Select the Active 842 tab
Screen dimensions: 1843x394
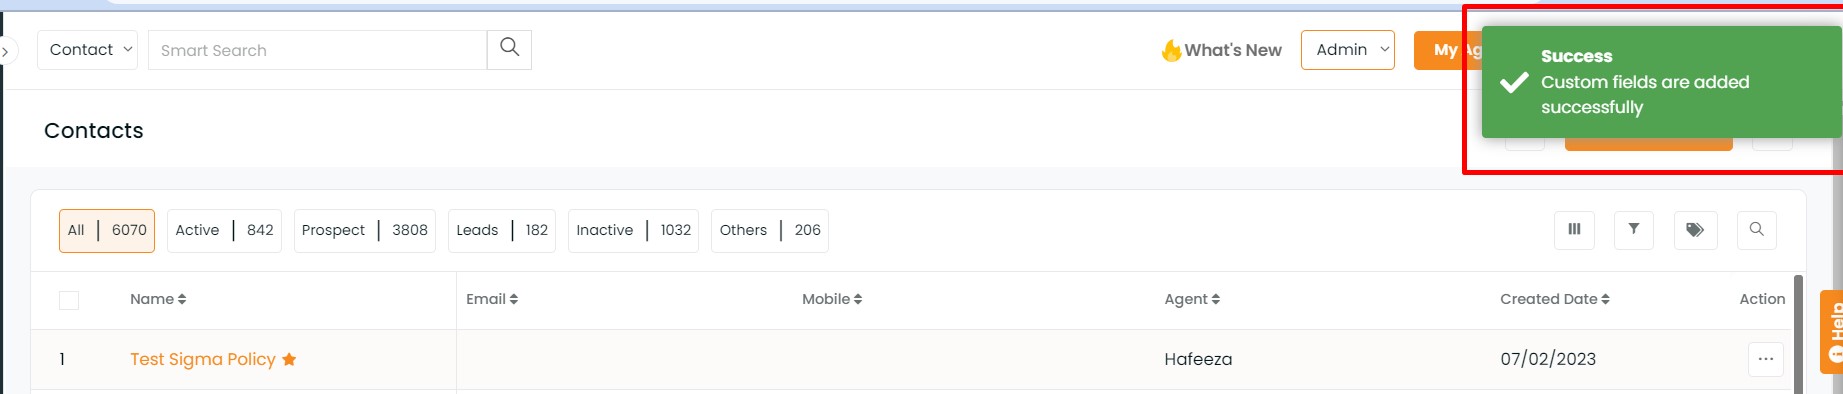click(224, 230)
